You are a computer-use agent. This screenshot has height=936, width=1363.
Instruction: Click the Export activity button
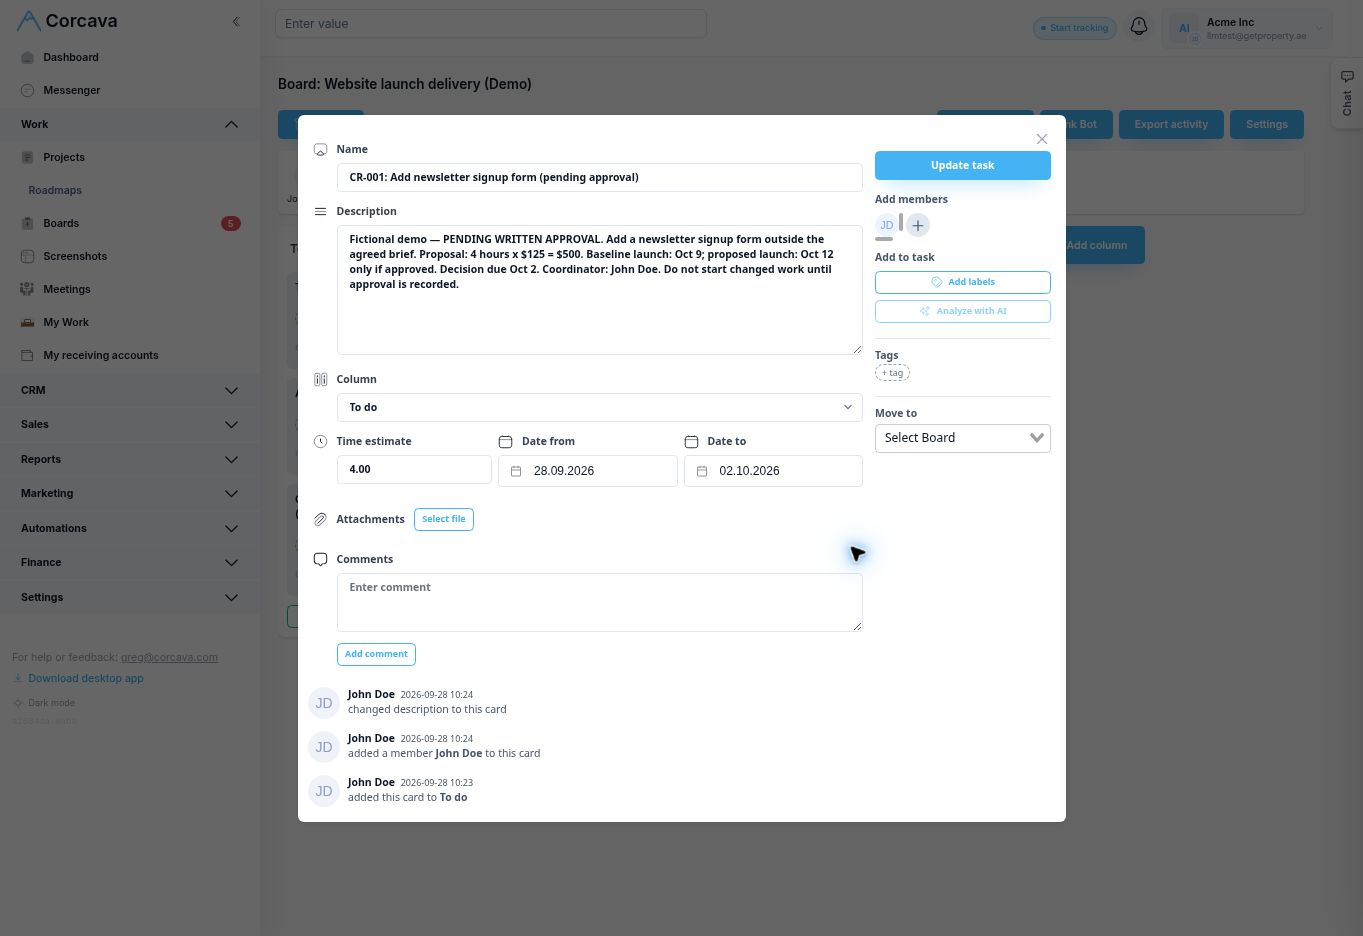point(1171,124)
